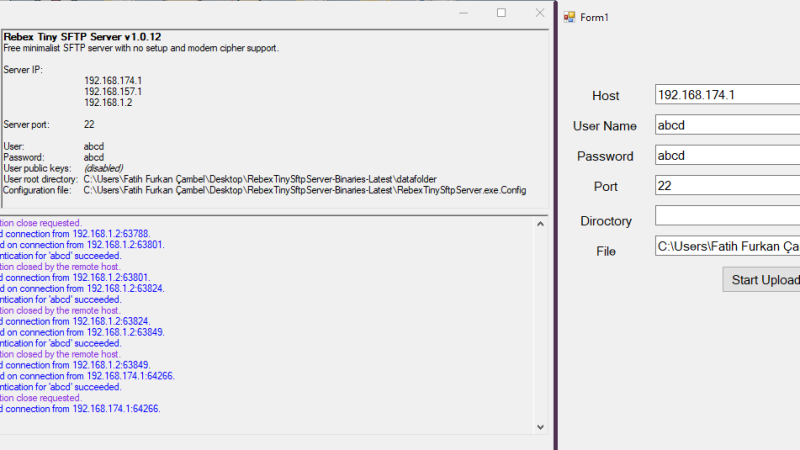Minimize the Rebex SFTP Server window
800x450 pixels.
click(463, 13)
